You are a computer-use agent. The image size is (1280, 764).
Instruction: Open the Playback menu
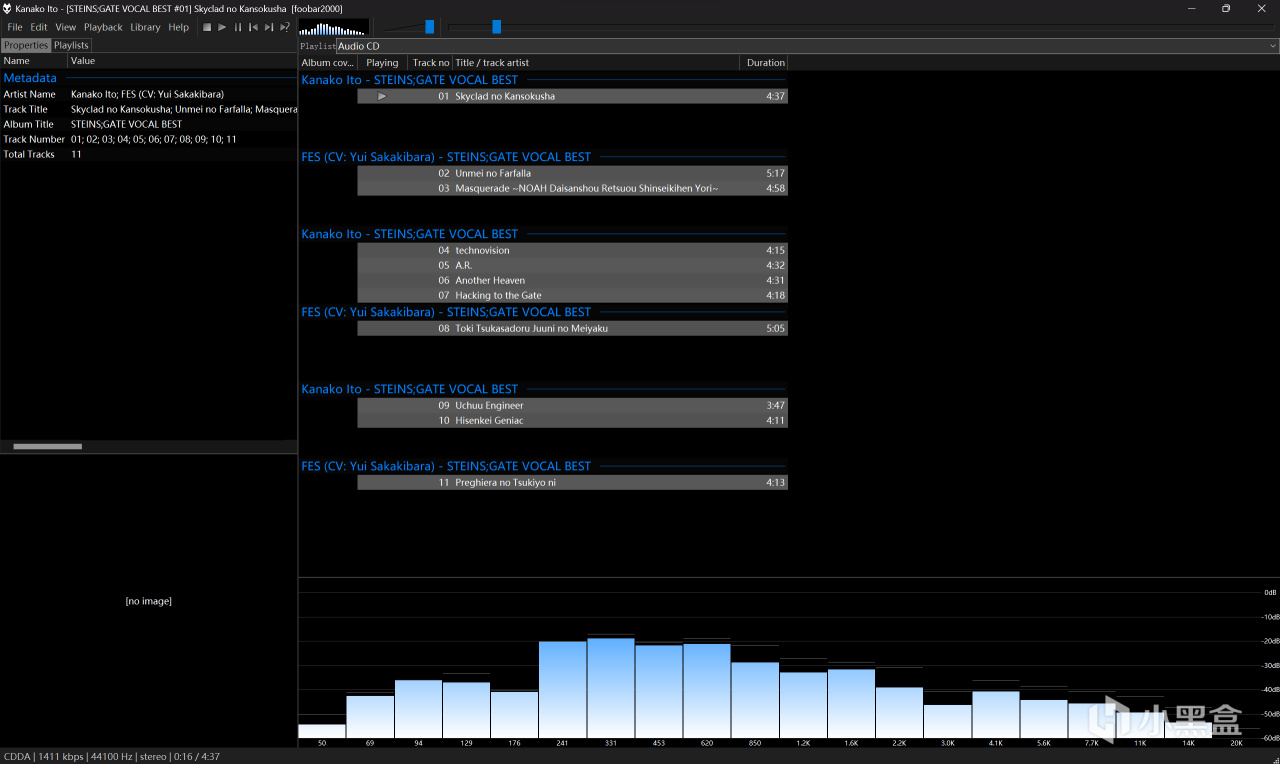(103, 27)
